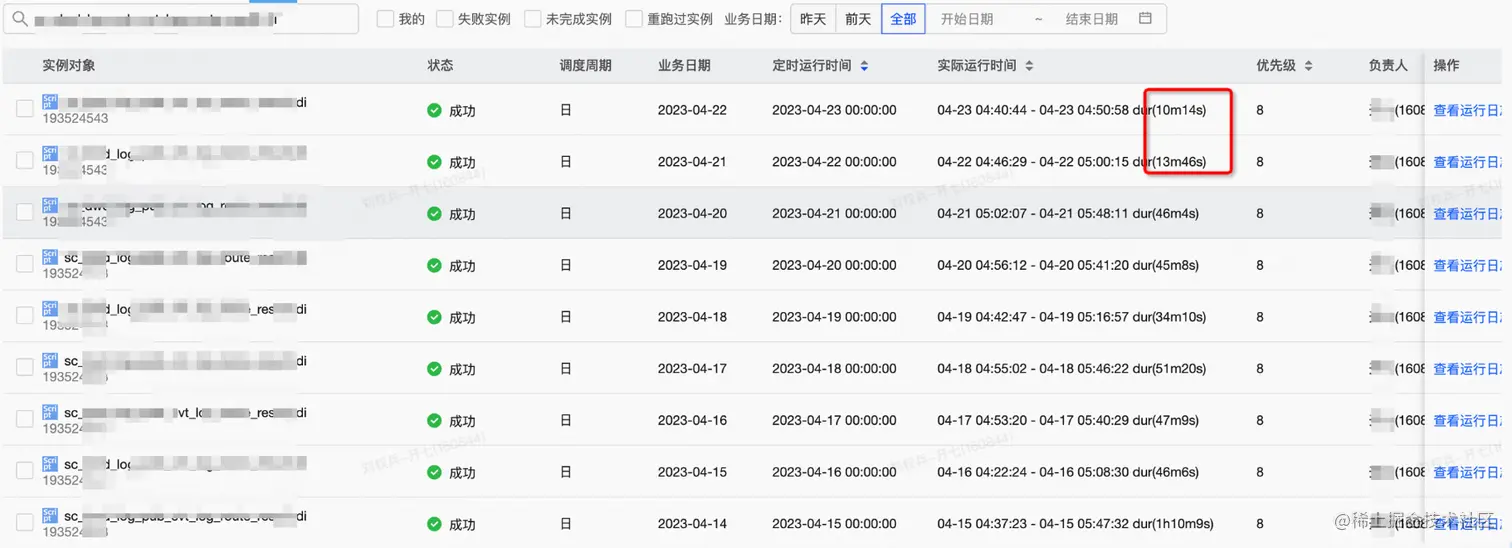Select the row checkbox for 2023-04-14 instance
This screenshot has height=548, width=1512.
(24, 523)
